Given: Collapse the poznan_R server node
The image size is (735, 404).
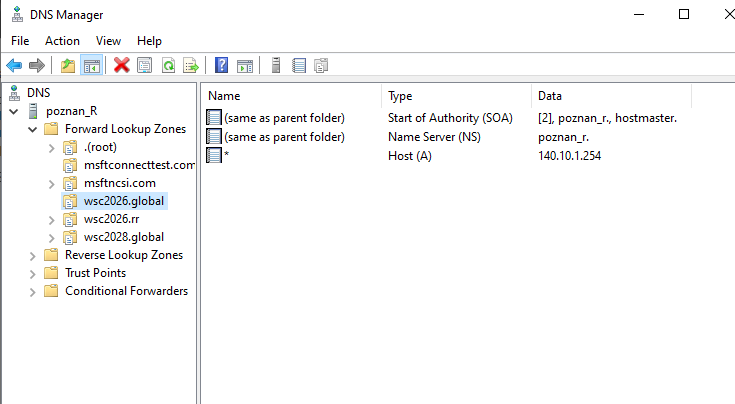Looking at the screenshot, I should [14, 112].
